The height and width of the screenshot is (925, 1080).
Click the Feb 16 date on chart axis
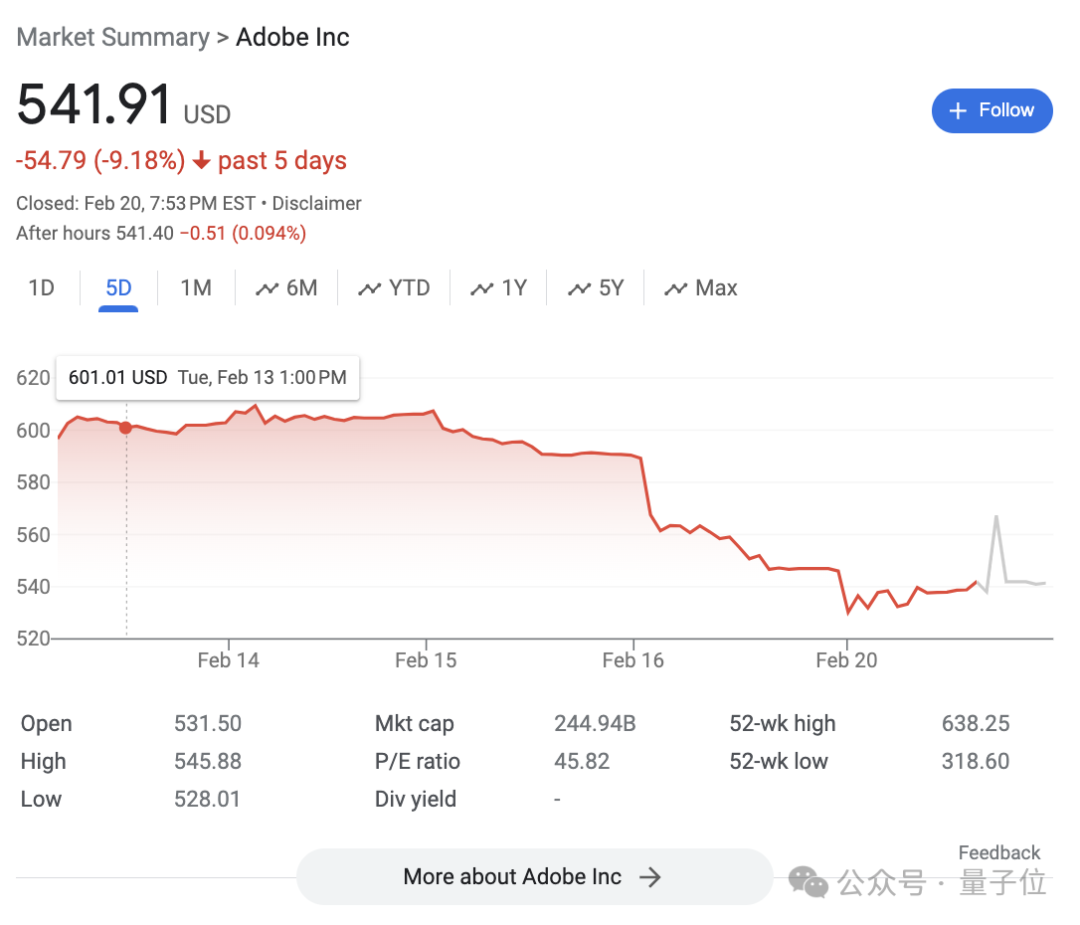tap(633, 660)
